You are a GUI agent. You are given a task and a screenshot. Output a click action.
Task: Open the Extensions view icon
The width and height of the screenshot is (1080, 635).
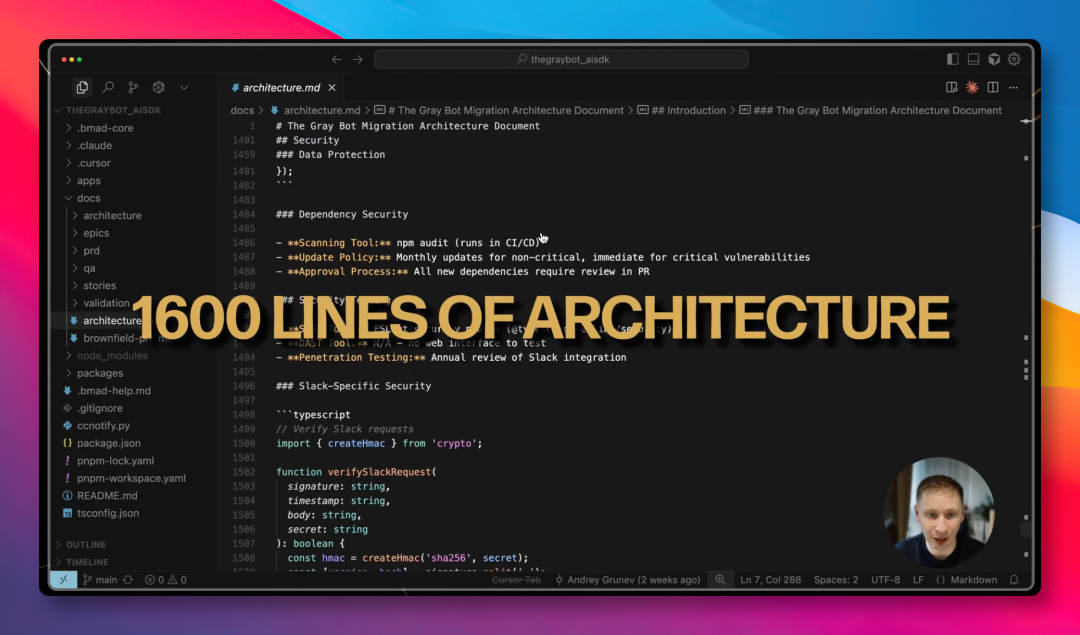click(x=158, y=87)
